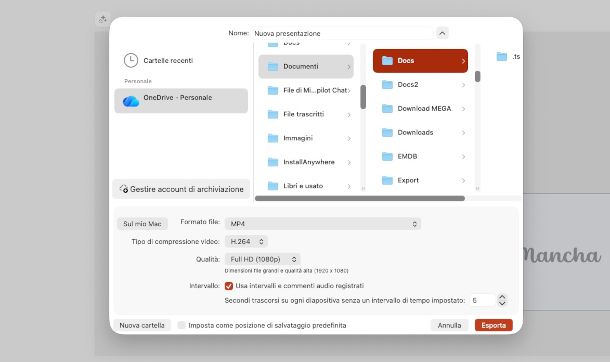Click Gestire account di archiviazione button

pyautogui.click(x=181, y=189)
